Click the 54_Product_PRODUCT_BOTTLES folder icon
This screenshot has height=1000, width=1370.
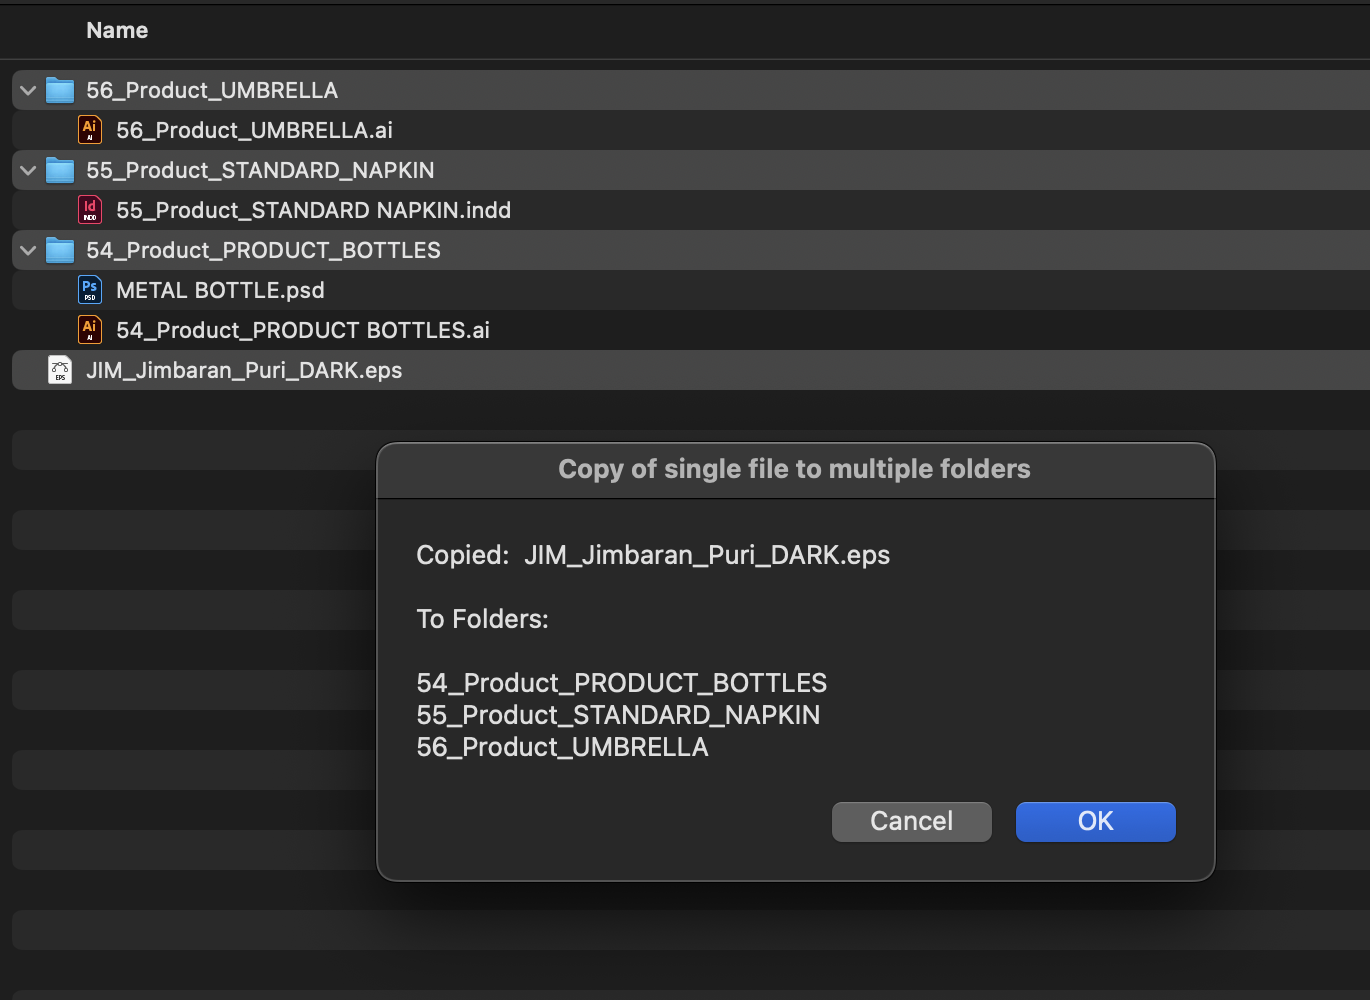coord(60,251)
